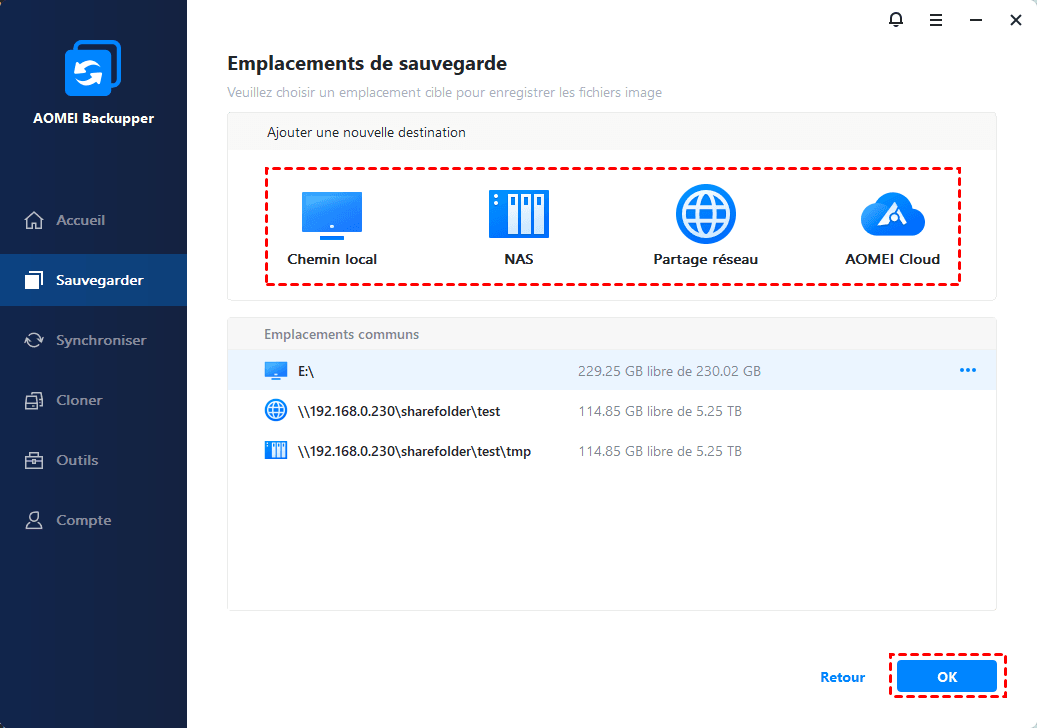
Task: Click globe icon beside sharefolder\test path
Action: click(x=276, y=411)
